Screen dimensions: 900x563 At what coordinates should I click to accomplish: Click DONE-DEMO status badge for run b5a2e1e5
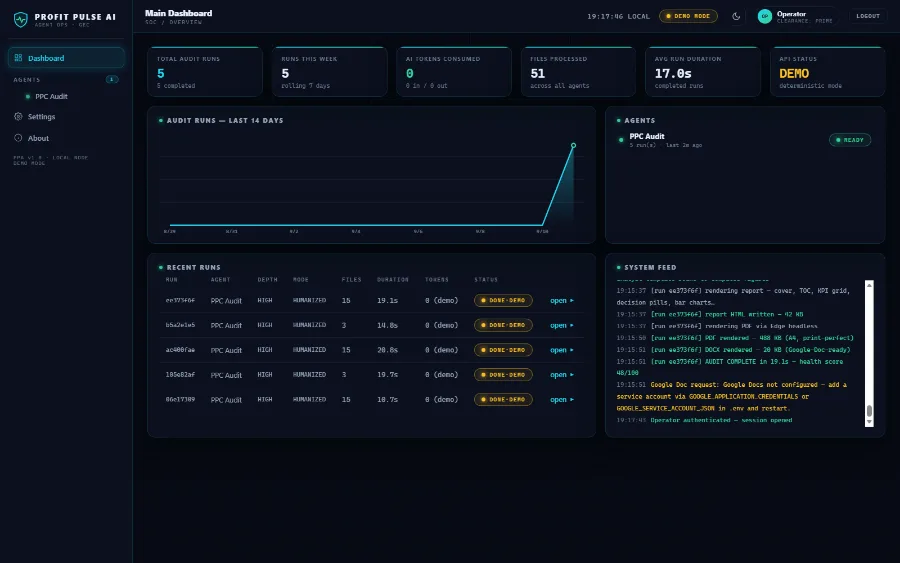[x=503, y=325]
